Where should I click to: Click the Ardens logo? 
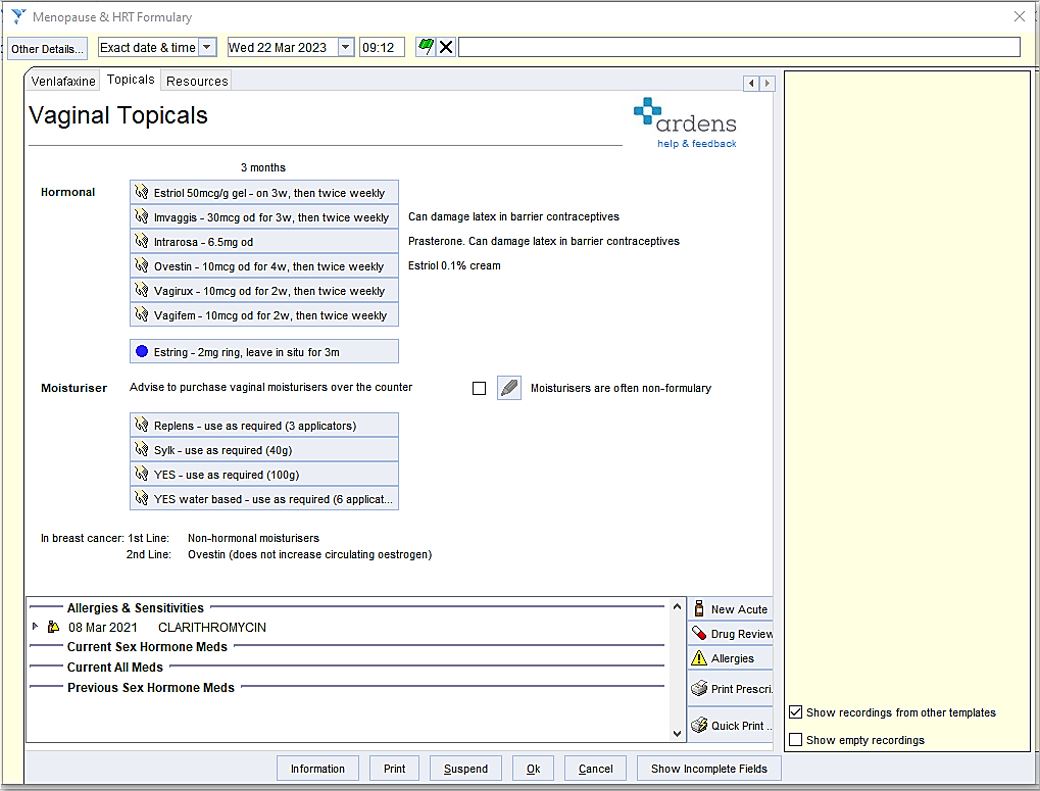click(684, 115)
